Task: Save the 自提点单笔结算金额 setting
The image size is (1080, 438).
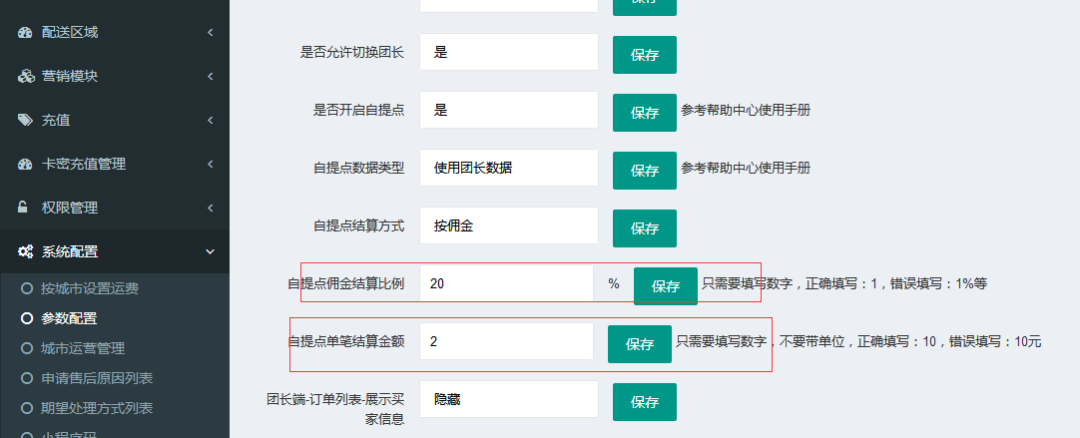Action: pos(639,344)
